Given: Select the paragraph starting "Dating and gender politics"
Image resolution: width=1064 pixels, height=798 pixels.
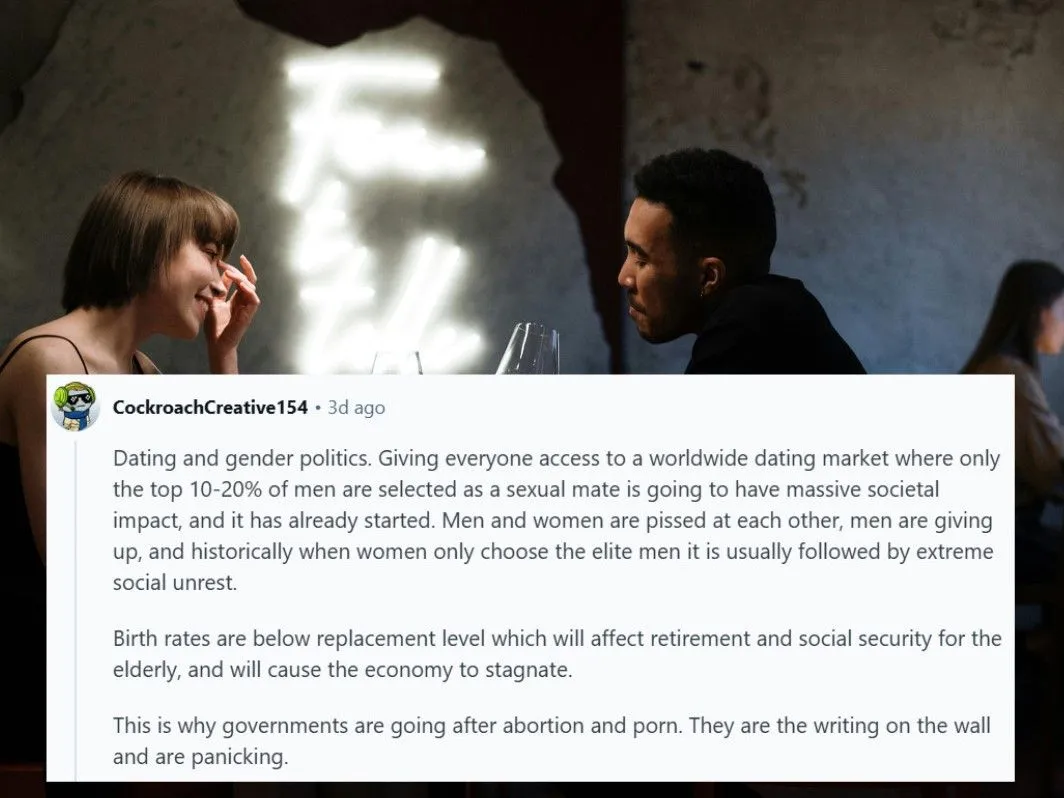Looking at the screenshot, I should [x=556, y=520].
